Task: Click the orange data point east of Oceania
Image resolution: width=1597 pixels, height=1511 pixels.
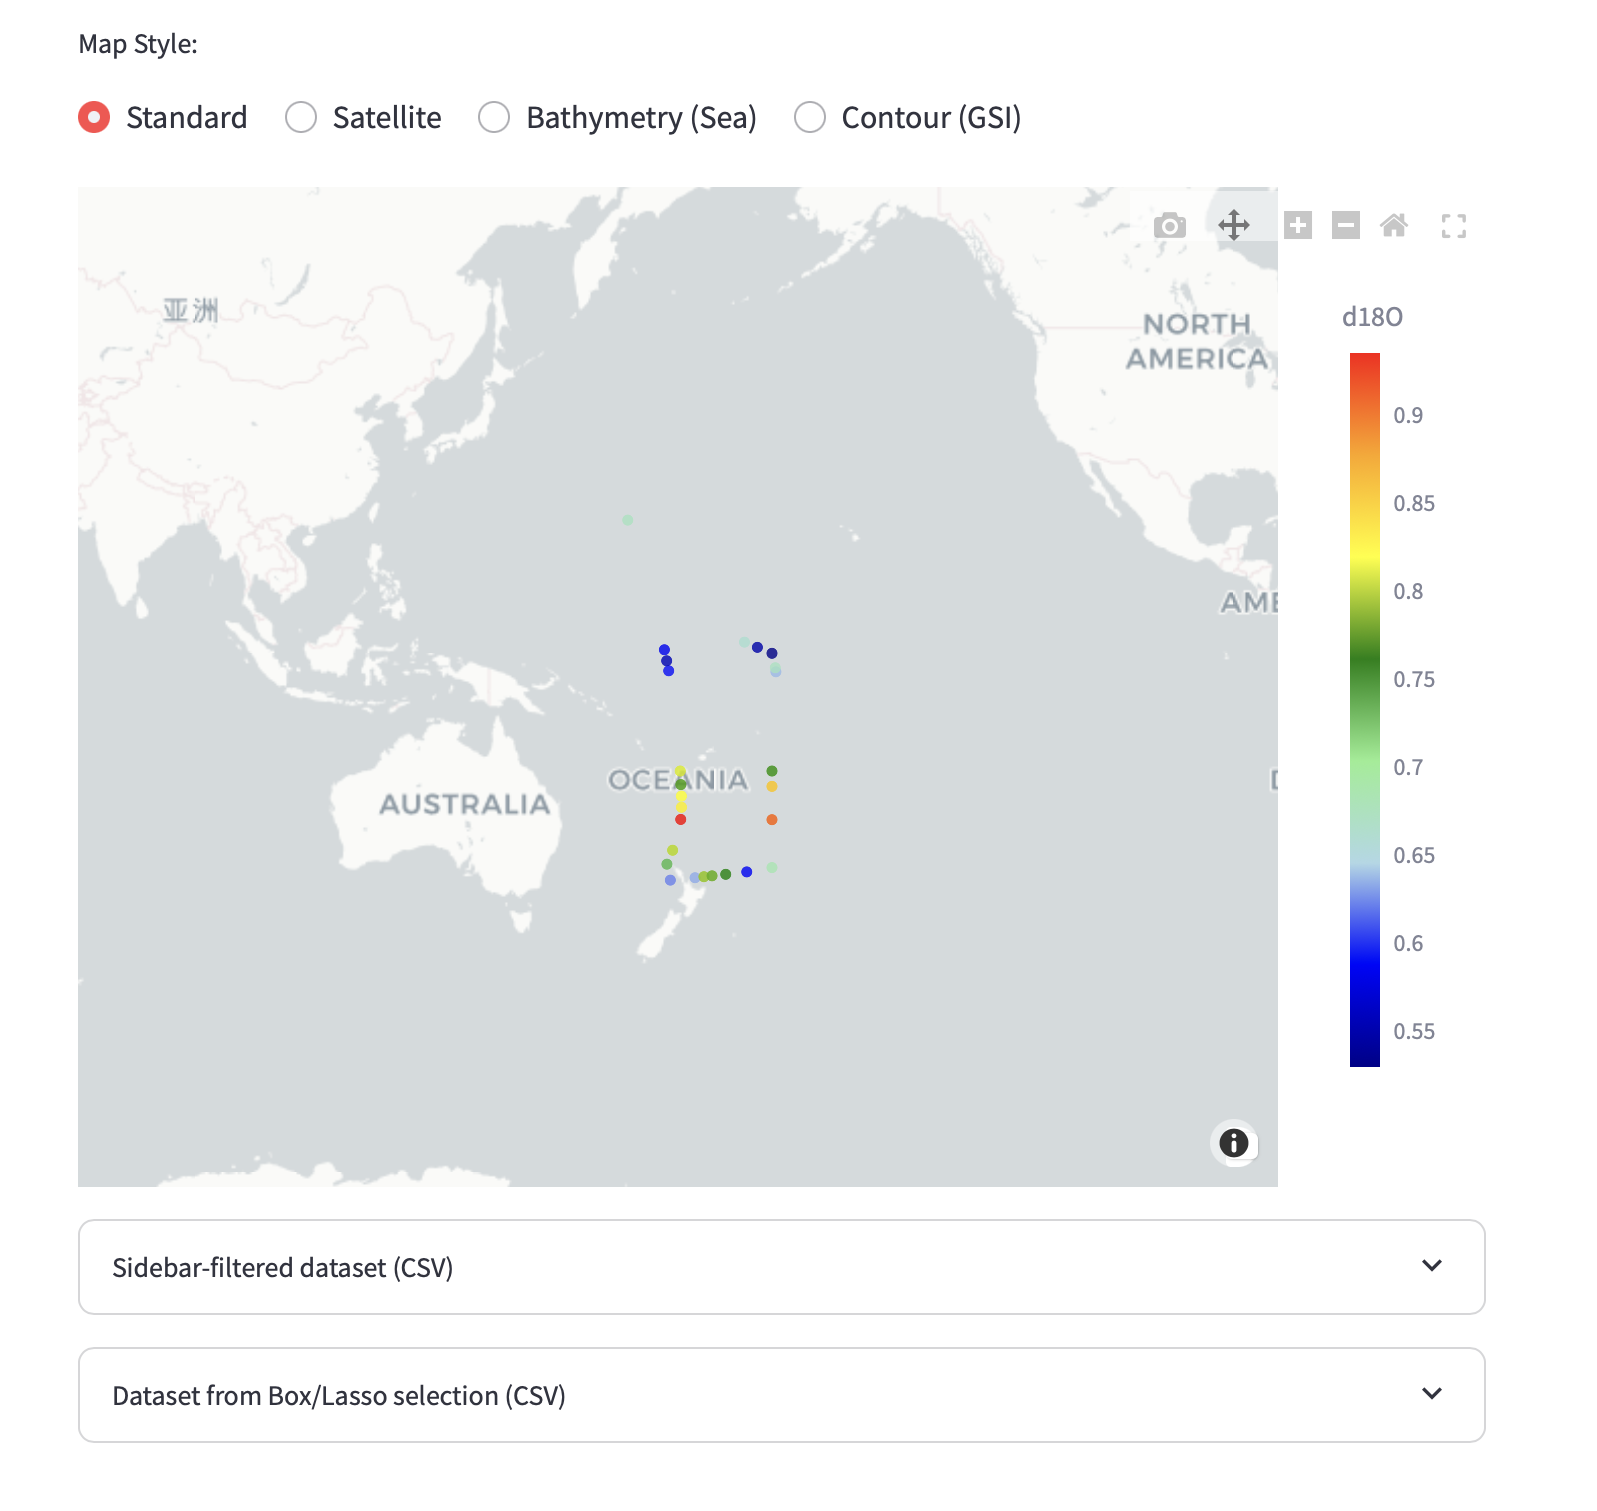Action: pyautogui.click(x=772, y=820)
